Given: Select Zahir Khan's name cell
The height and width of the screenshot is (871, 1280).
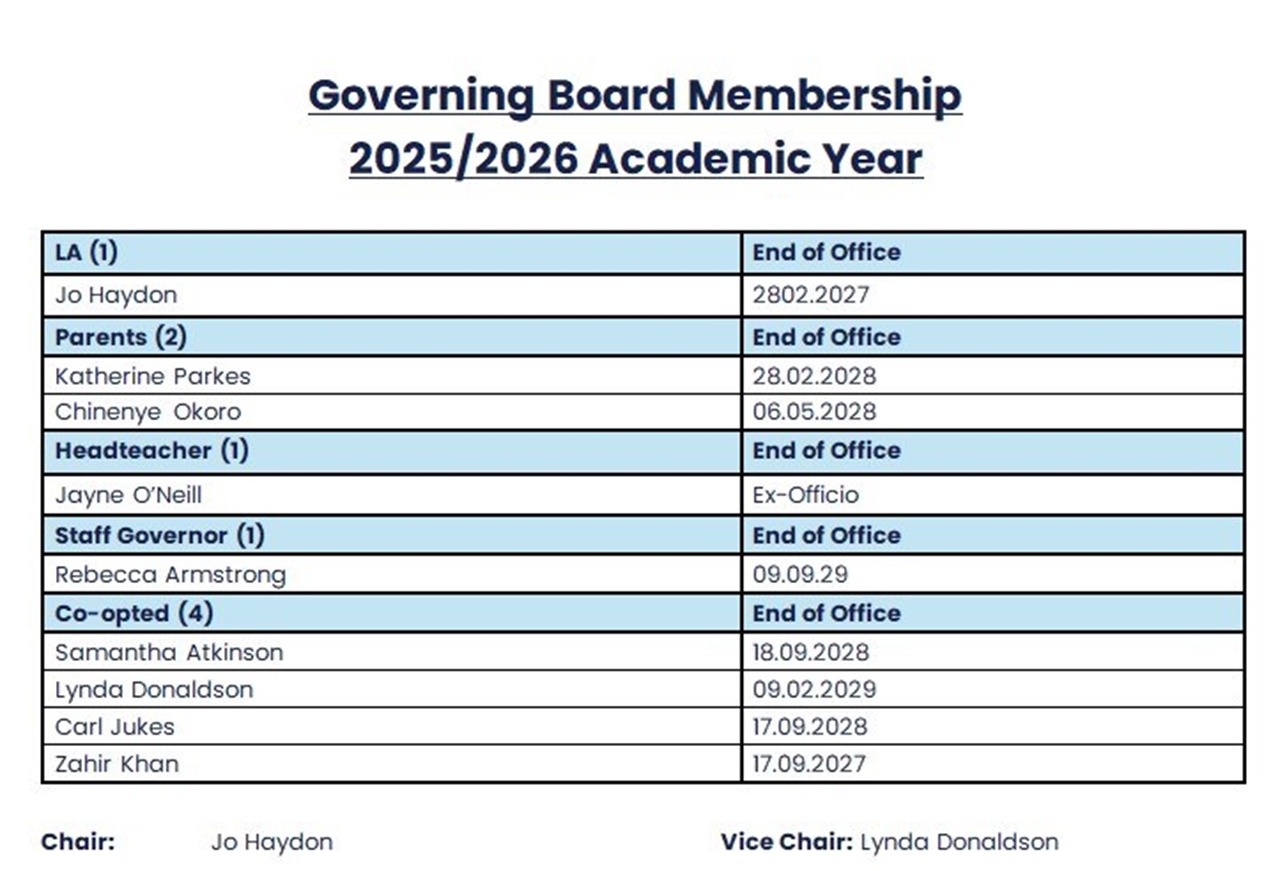Looking at the screenshot, I should (x=117, y=765).
